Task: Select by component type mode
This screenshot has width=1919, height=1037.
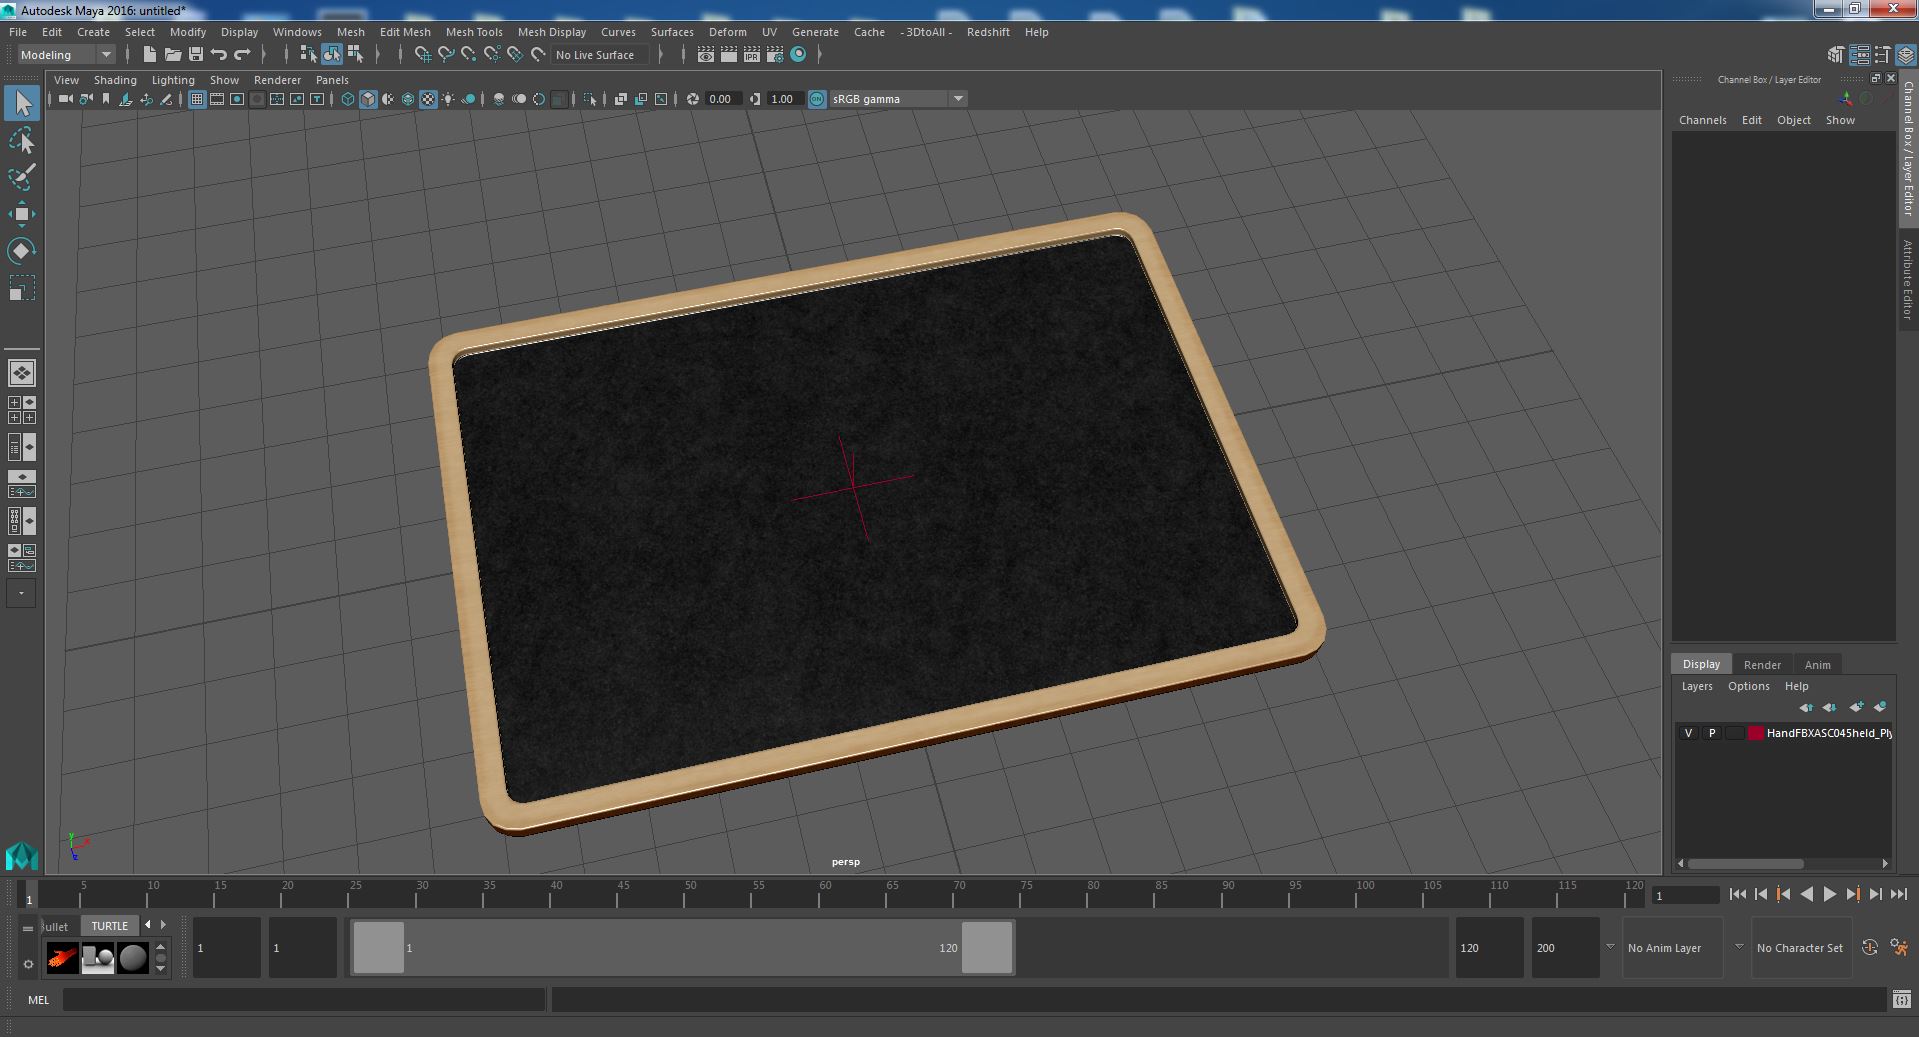Action: pyautogui.click(x=355, y=55)
